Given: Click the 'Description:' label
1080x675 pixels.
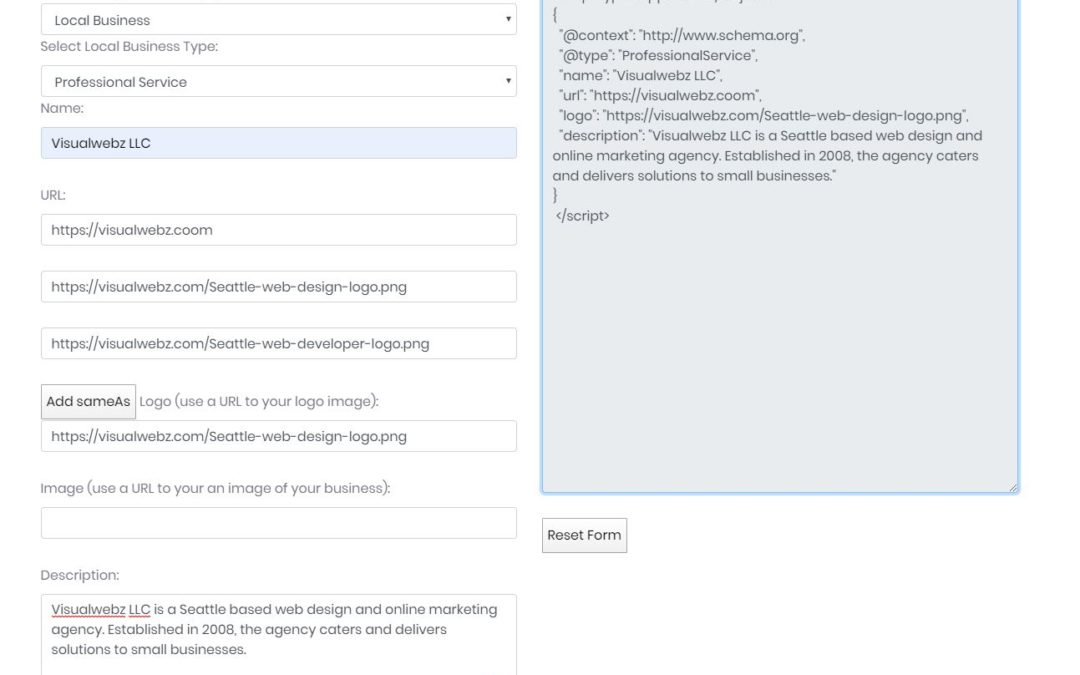Looking at the screenshot, I should click(79, 574).
